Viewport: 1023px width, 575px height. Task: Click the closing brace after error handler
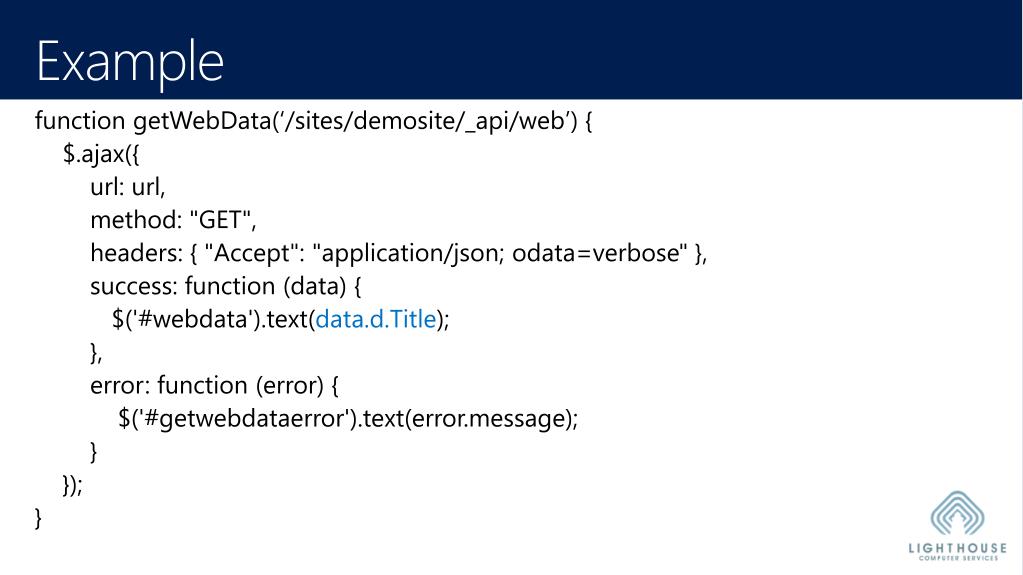(x=93, y=452)
